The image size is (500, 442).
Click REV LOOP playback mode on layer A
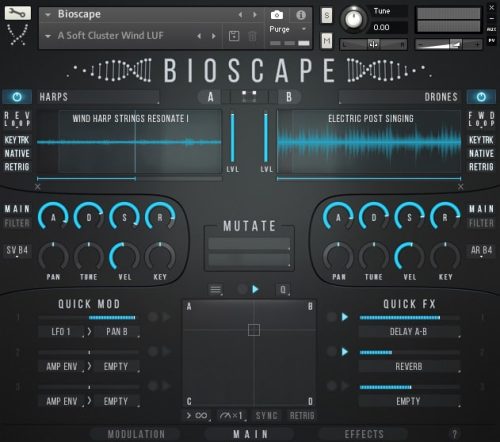[x=17, y=119]
